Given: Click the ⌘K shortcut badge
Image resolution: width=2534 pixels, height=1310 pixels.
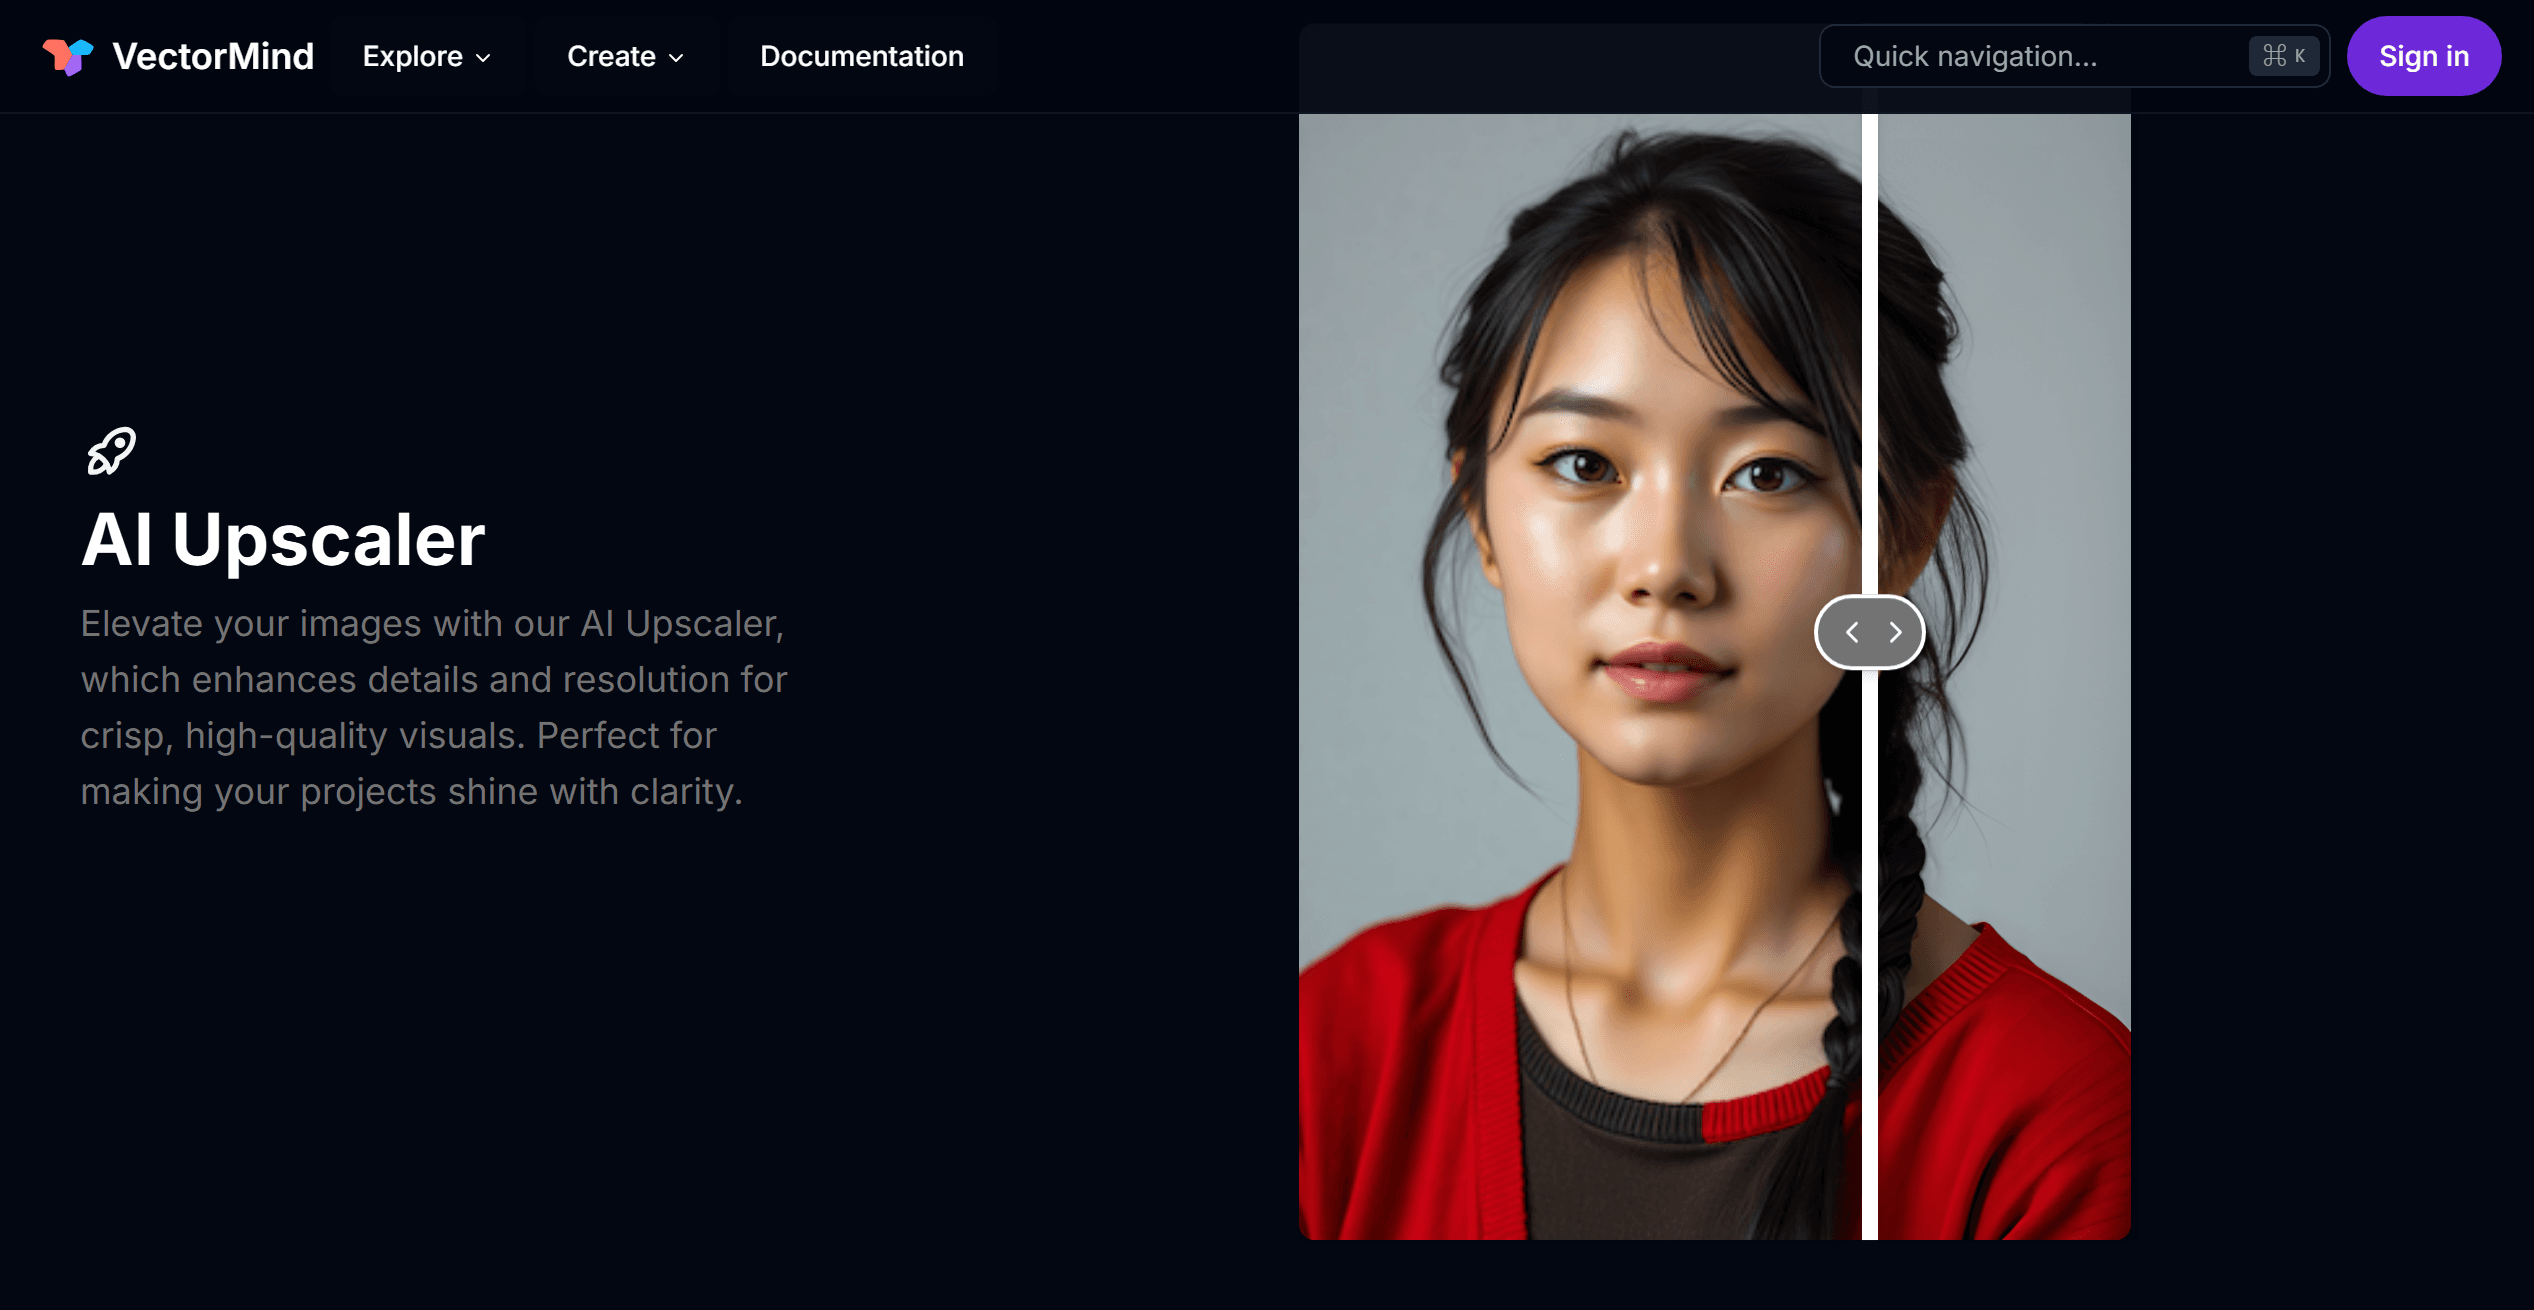Looking at the screenshot, I should tap(2284, 56).
